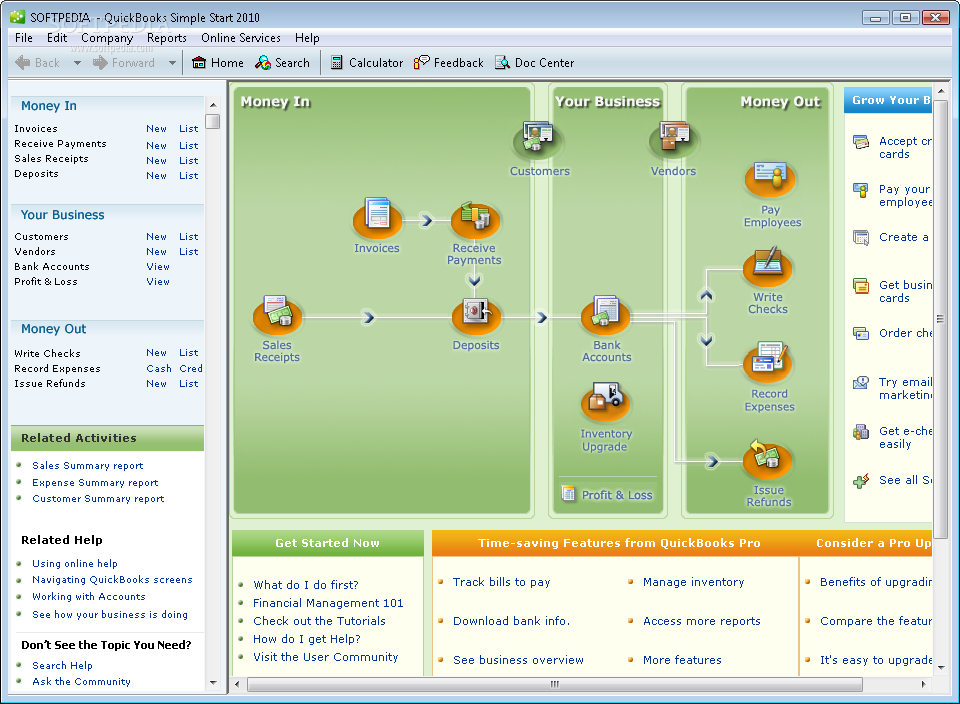The image size is (960, 704).
Task: Open the Edit menu
Action: (x=57, y=38)
